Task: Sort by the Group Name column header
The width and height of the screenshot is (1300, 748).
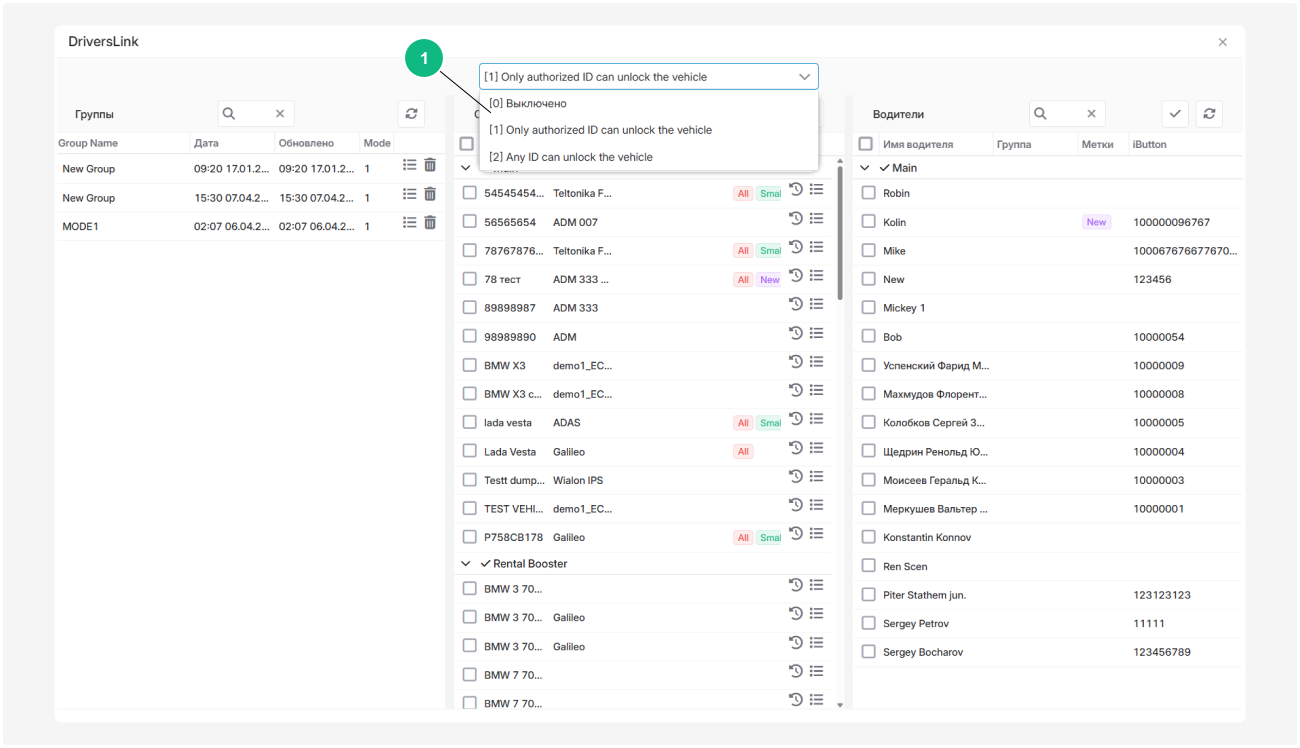Action: [x=88, y=144]
